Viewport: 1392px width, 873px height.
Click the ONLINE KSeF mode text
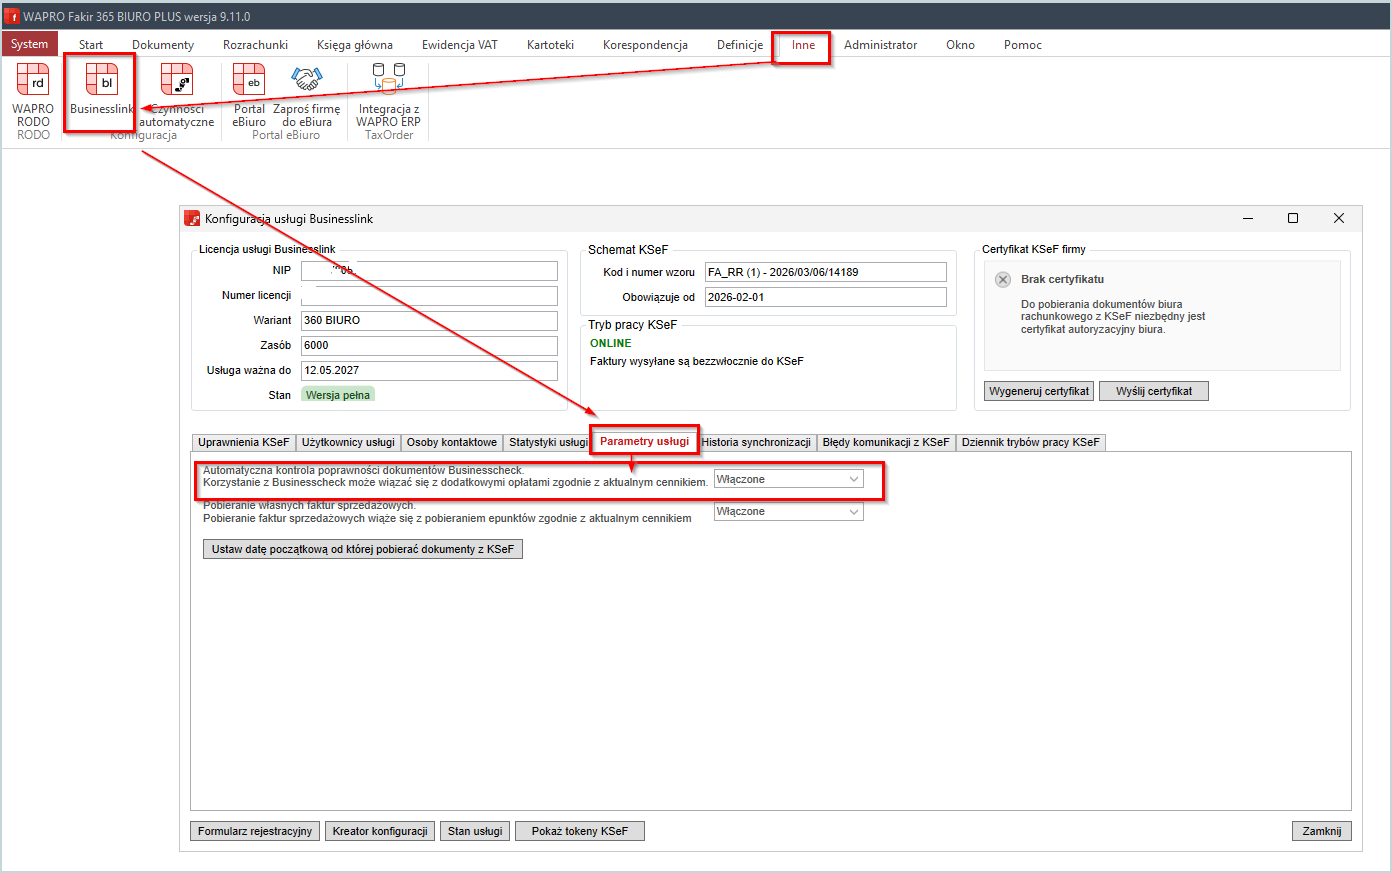point(611,343)
